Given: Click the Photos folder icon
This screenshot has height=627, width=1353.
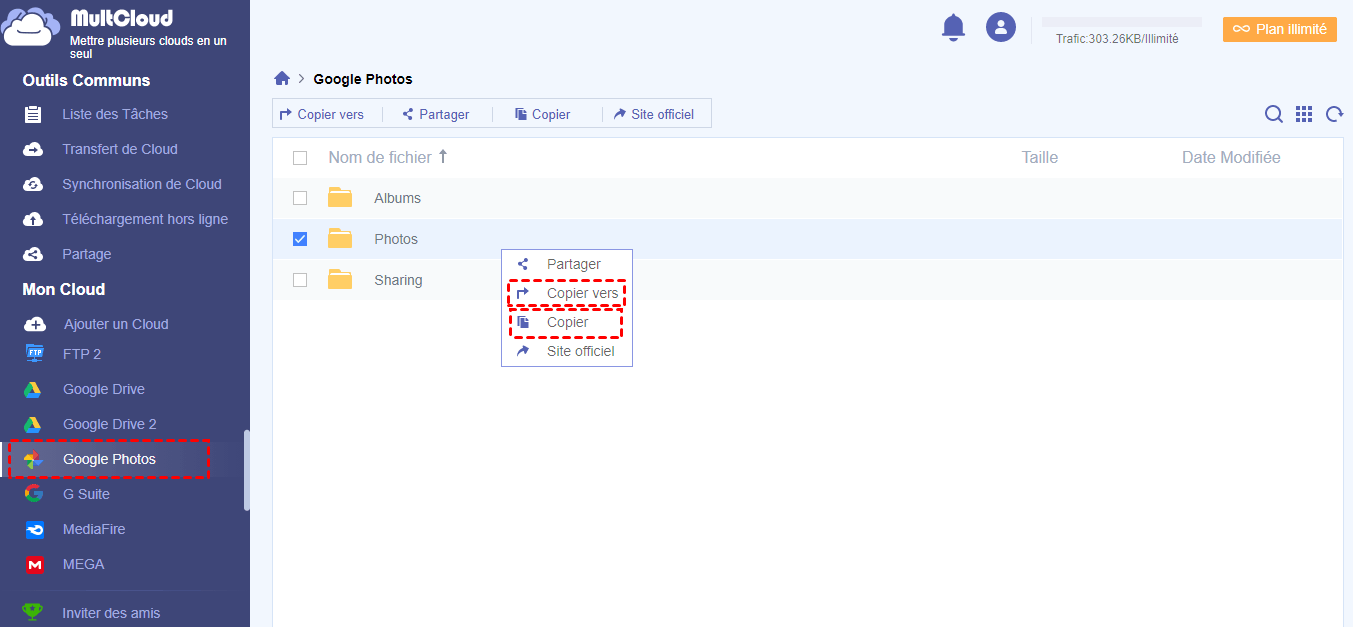Looking at the screenshot, I should click(340, 238).
